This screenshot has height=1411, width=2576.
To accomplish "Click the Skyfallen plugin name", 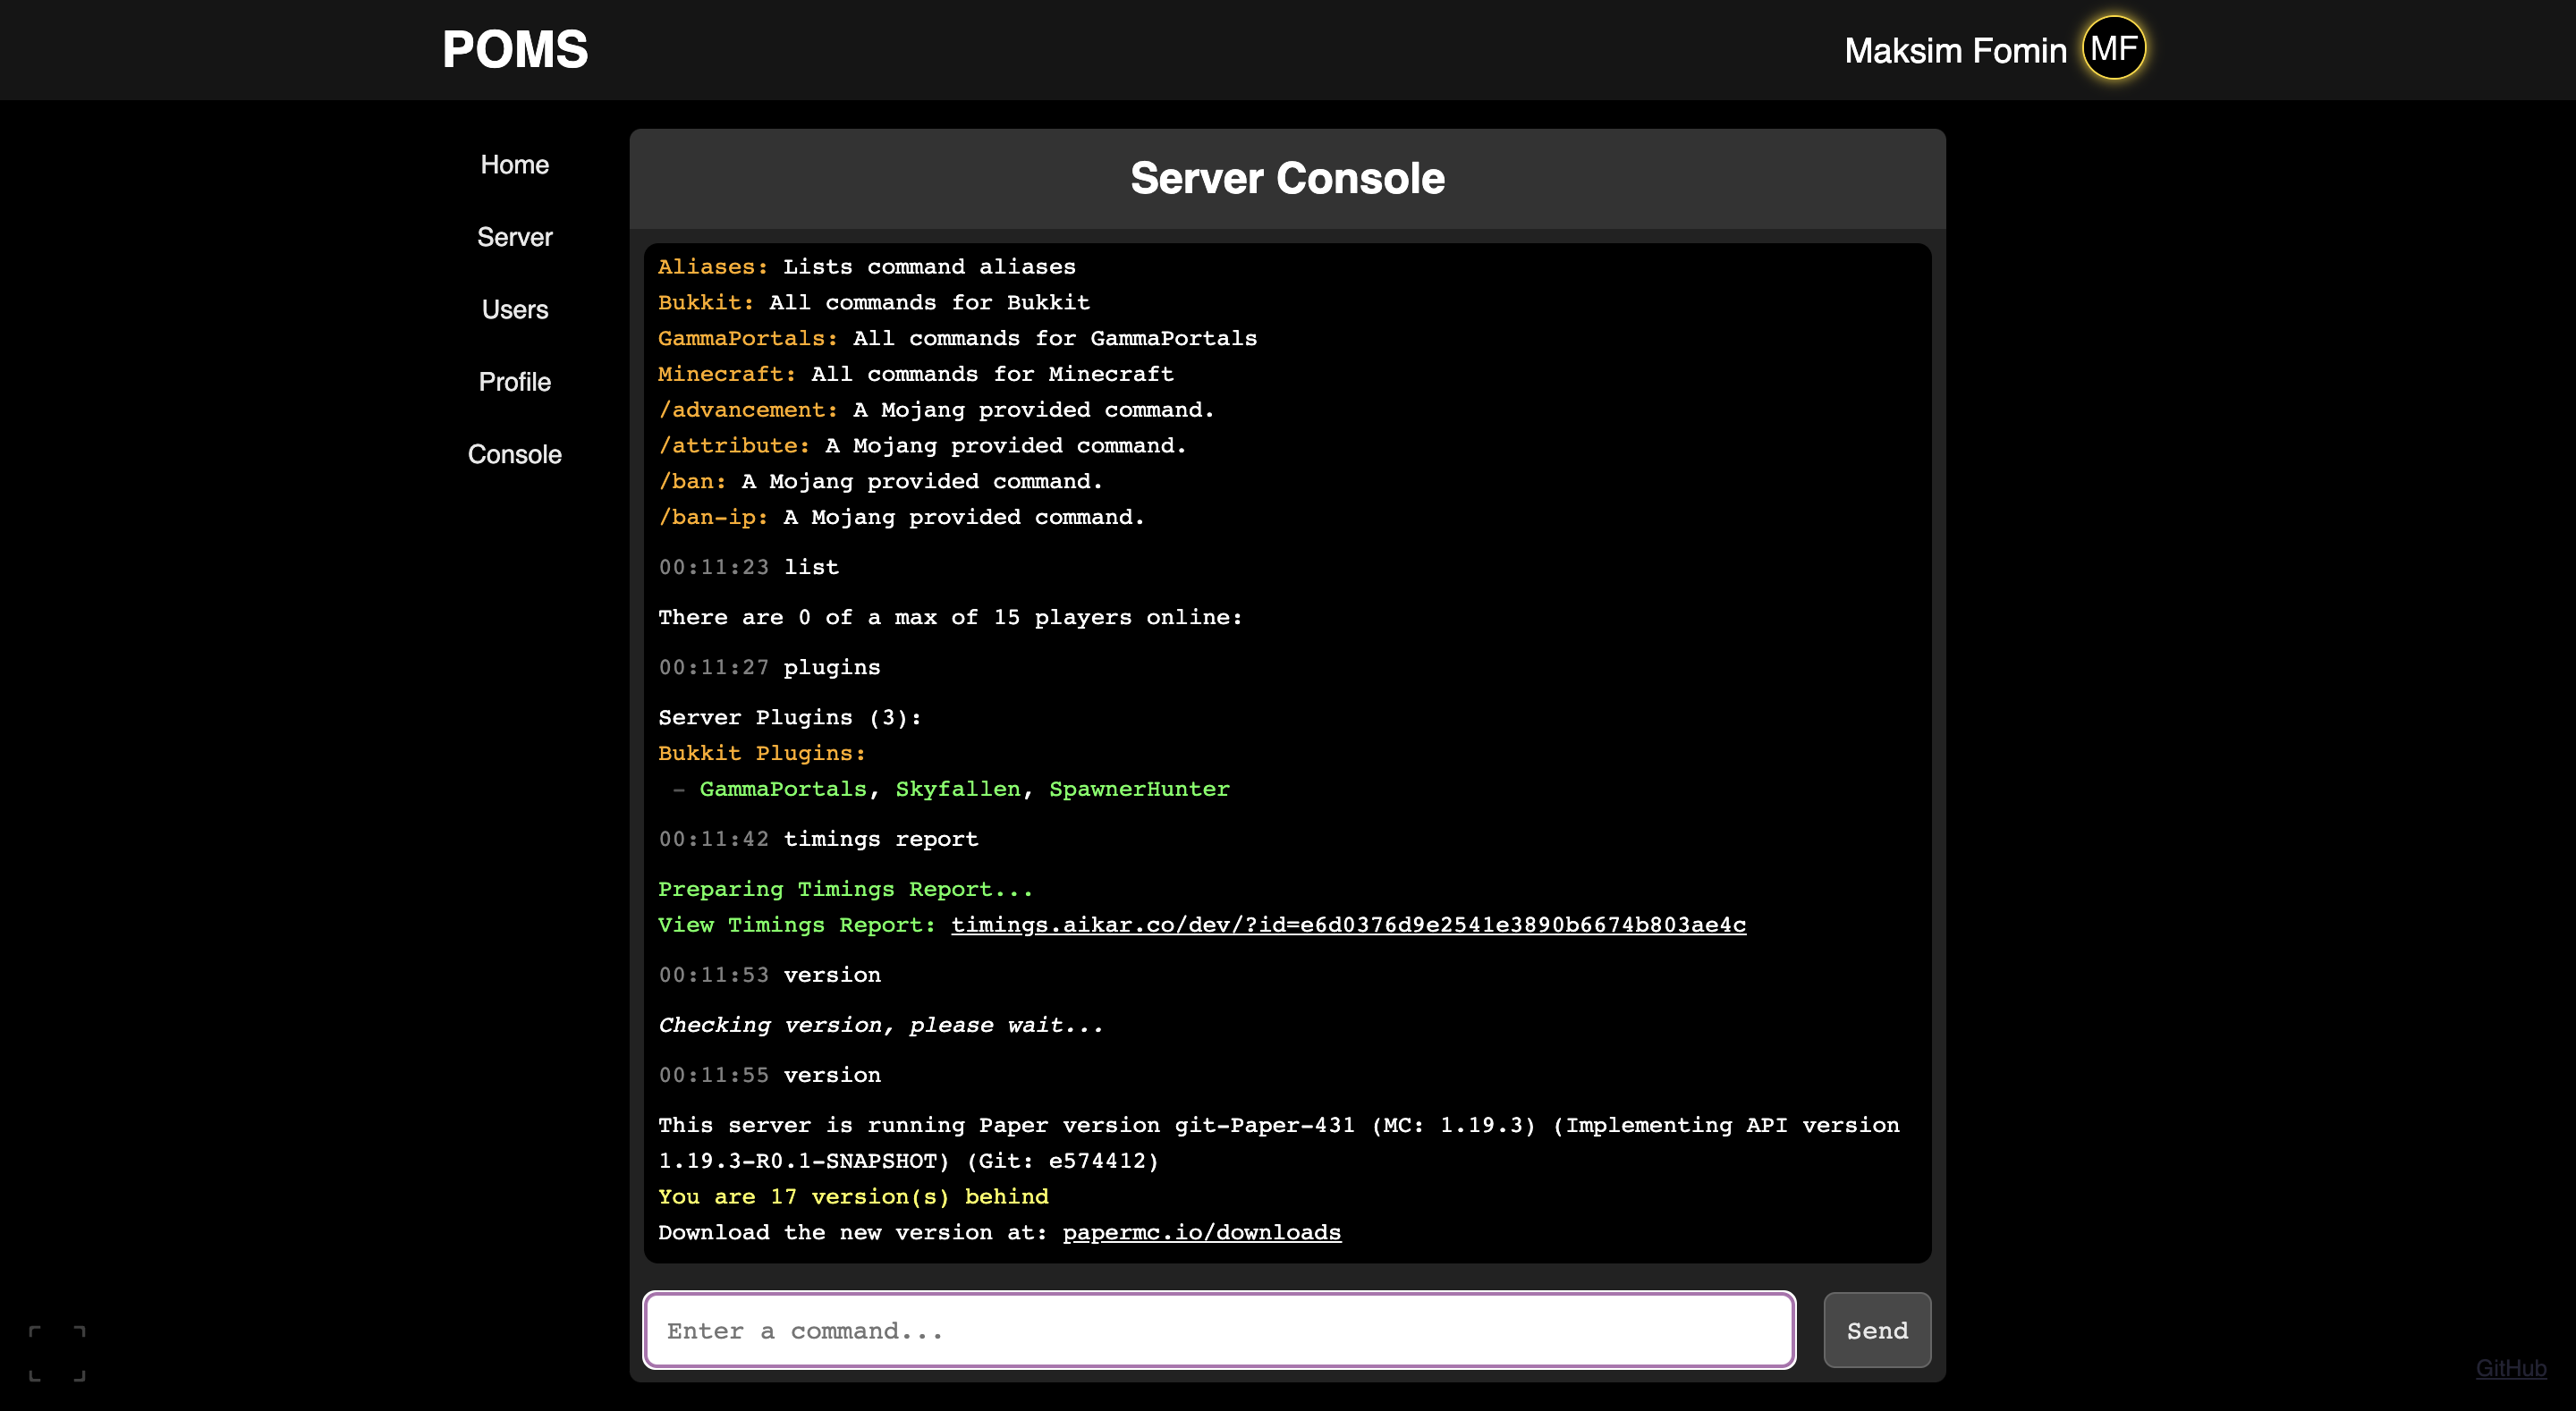I will click(x=958, y=789).
